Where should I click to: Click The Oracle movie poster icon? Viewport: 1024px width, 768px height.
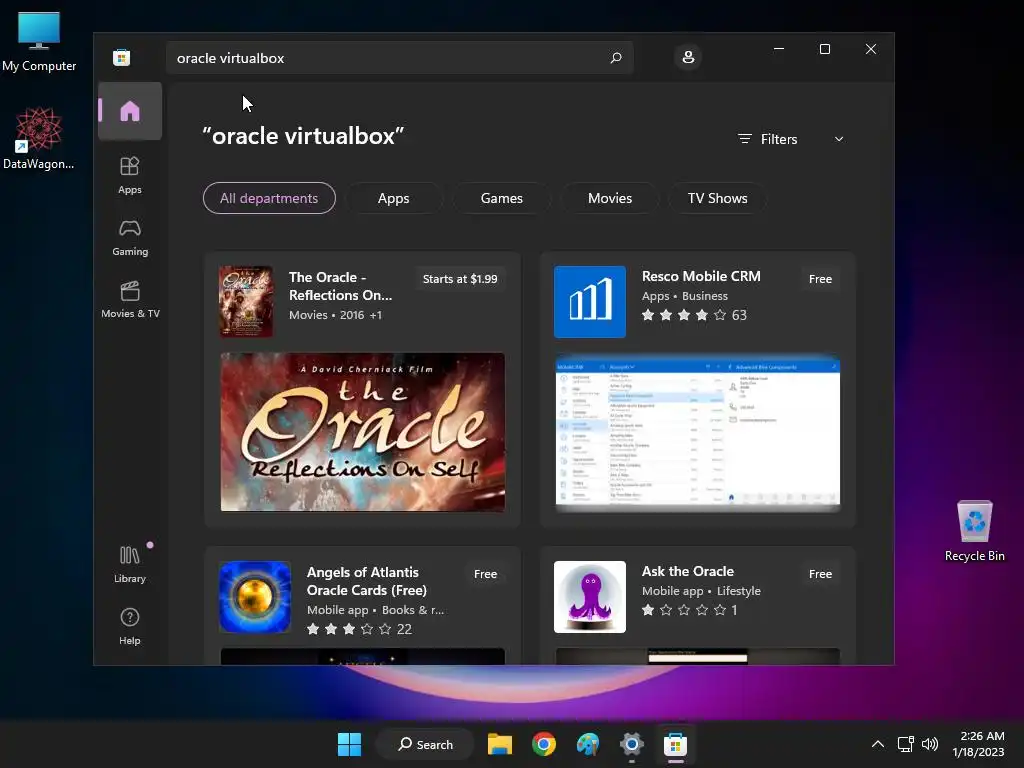[x=246, y=301]
